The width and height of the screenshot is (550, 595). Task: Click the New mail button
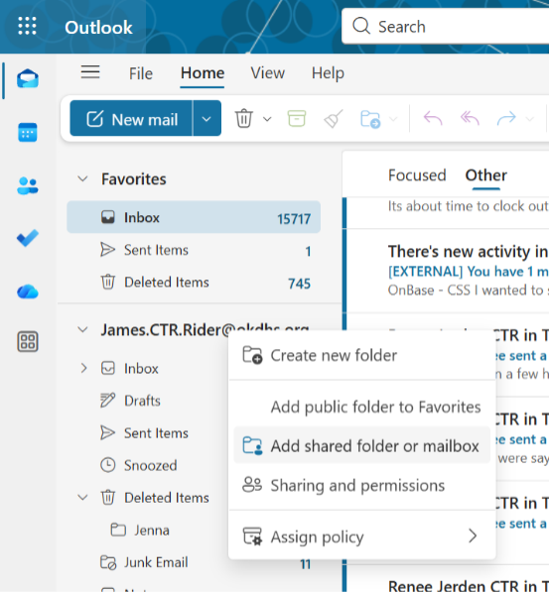click(x=131, y=119)
